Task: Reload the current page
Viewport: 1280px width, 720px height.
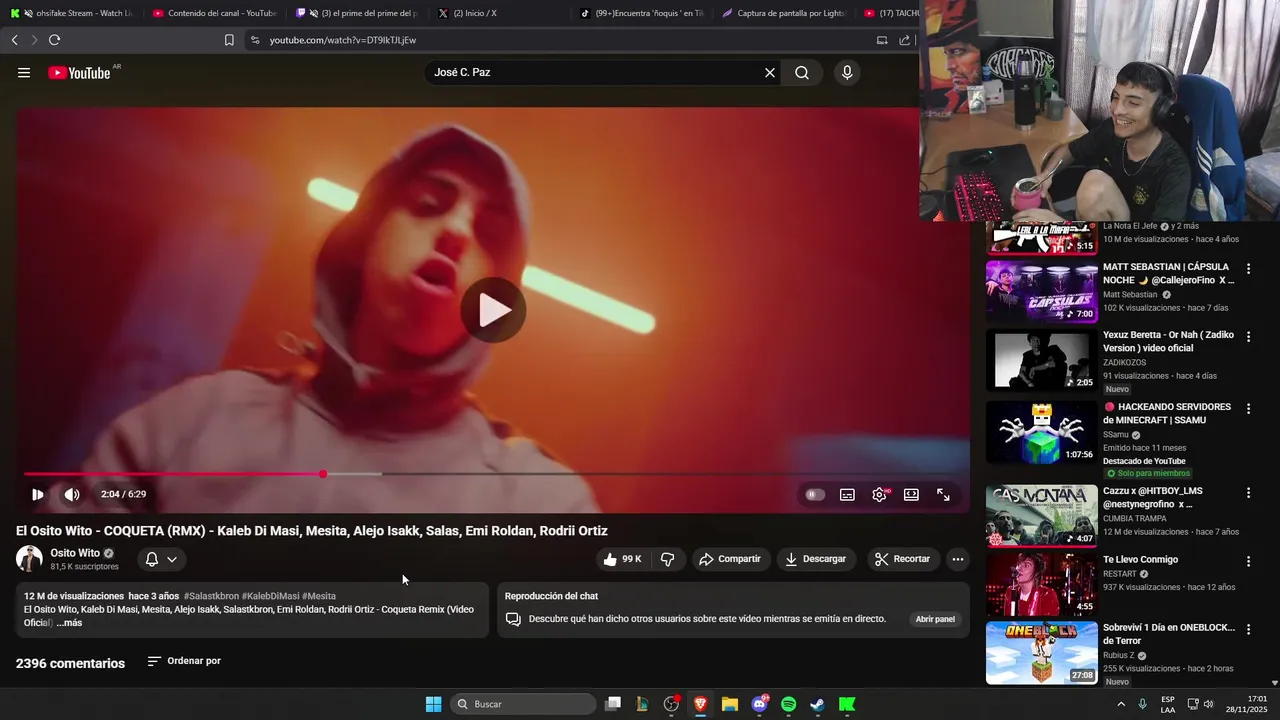Action: click(54, 40)
